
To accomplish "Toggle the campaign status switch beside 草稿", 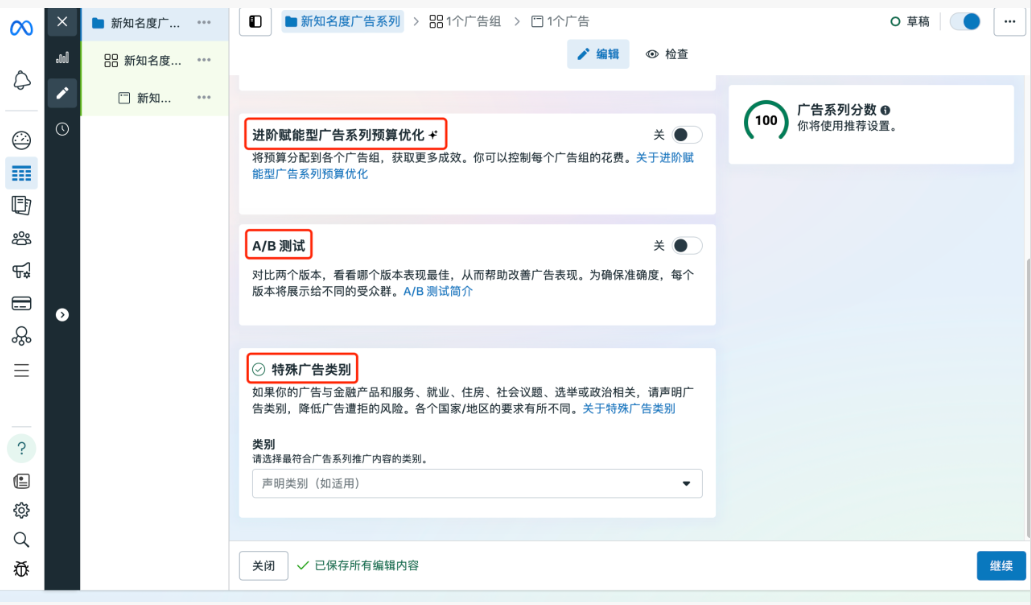I will coord(965,21).
